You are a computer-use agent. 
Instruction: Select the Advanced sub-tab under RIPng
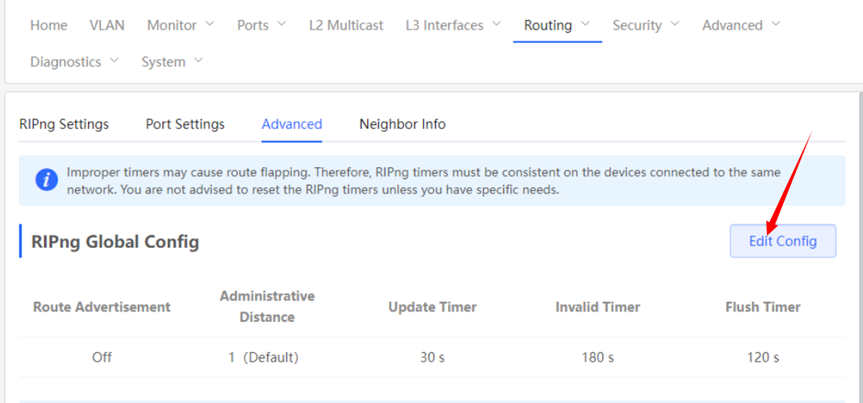pyautogui.click(x=292, y=124)
